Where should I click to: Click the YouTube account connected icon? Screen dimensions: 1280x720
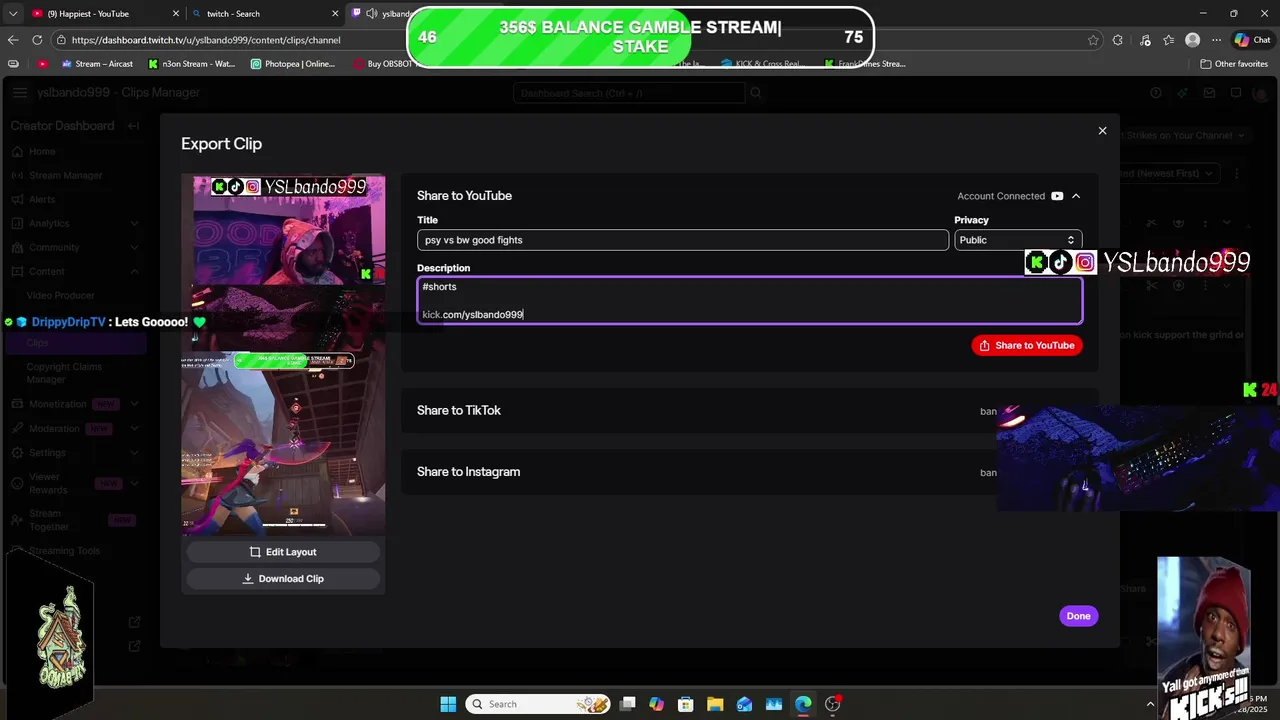pyautogui.click(x=1057, y=196)
